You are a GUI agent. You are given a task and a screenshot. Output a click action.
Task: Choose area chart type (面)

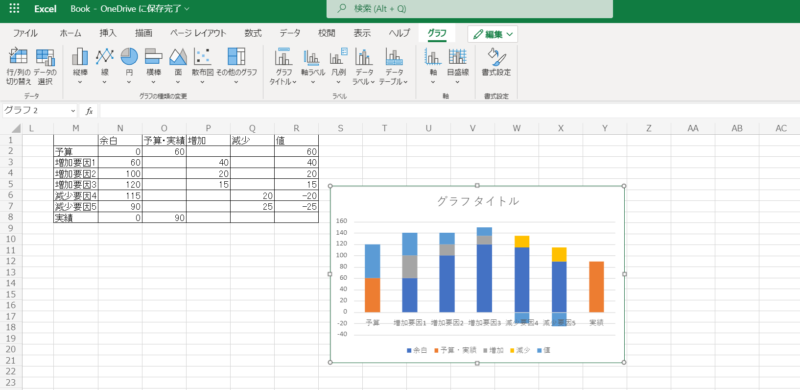178,67
